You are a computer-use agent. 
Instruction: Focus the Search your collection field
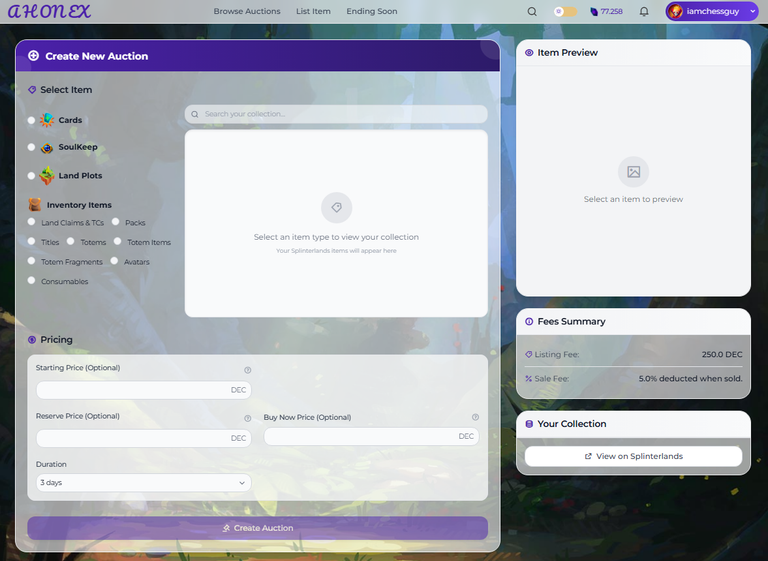[336, 114]
